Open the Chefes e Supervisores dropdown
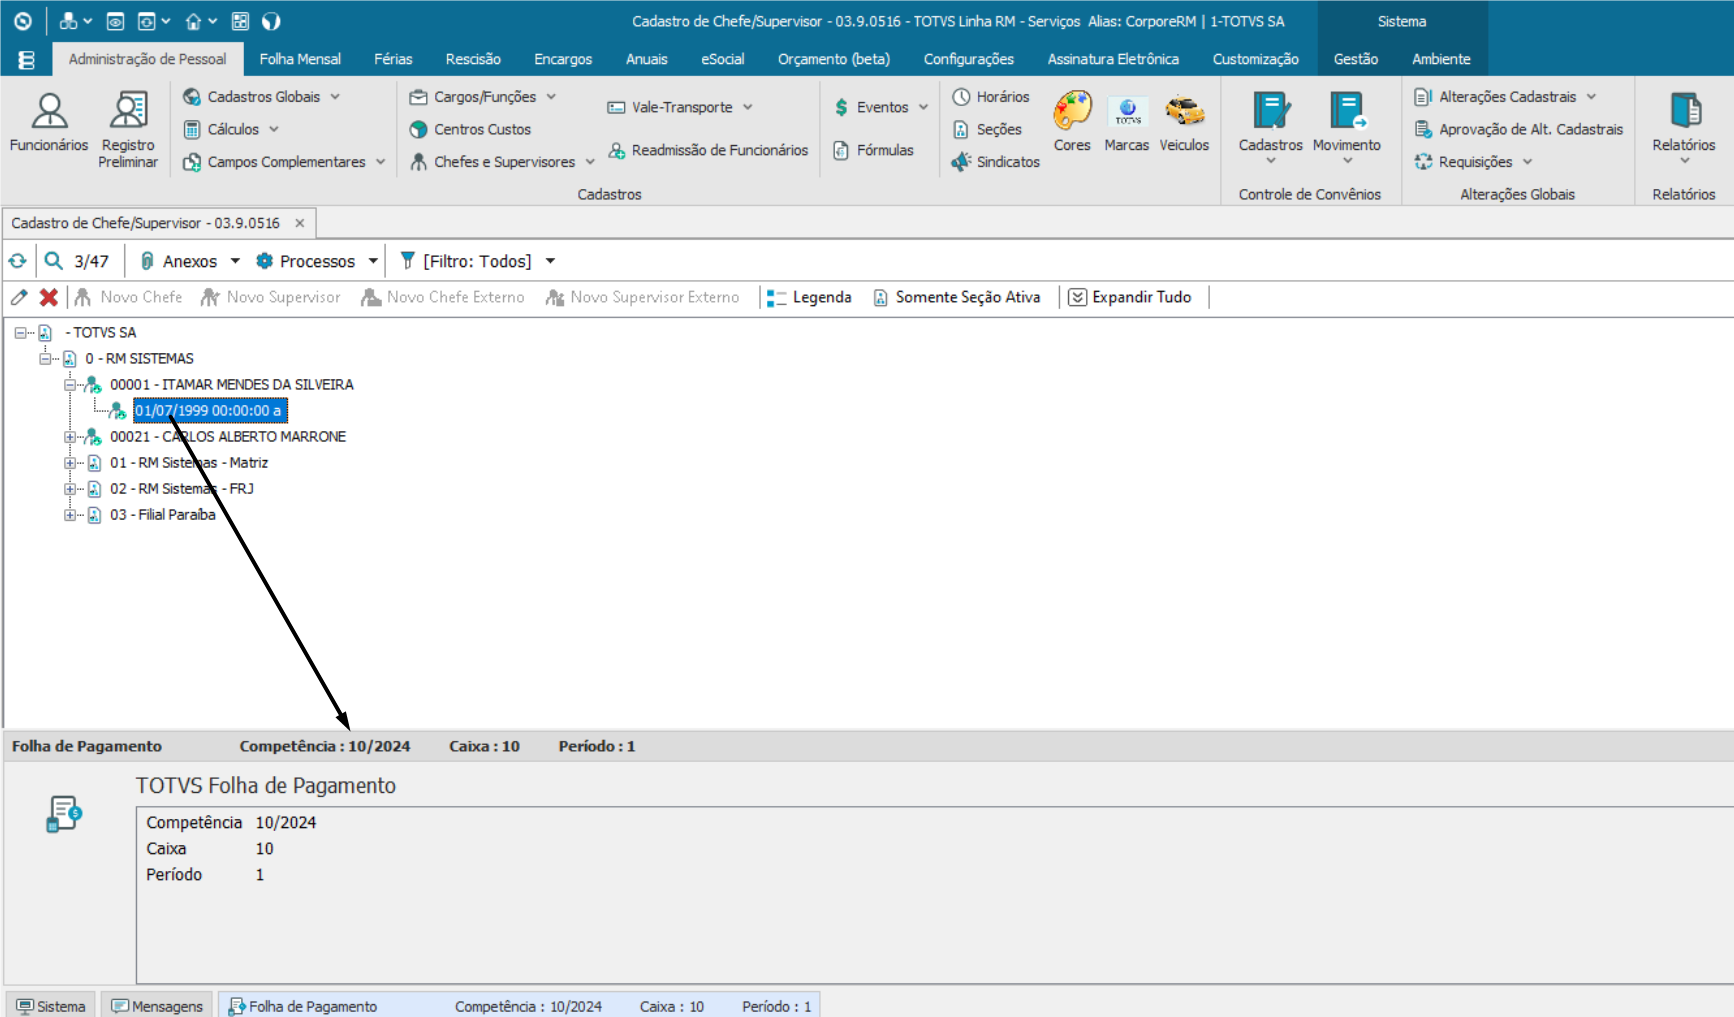1734x1017 pixels. click(x=502, y=162)
